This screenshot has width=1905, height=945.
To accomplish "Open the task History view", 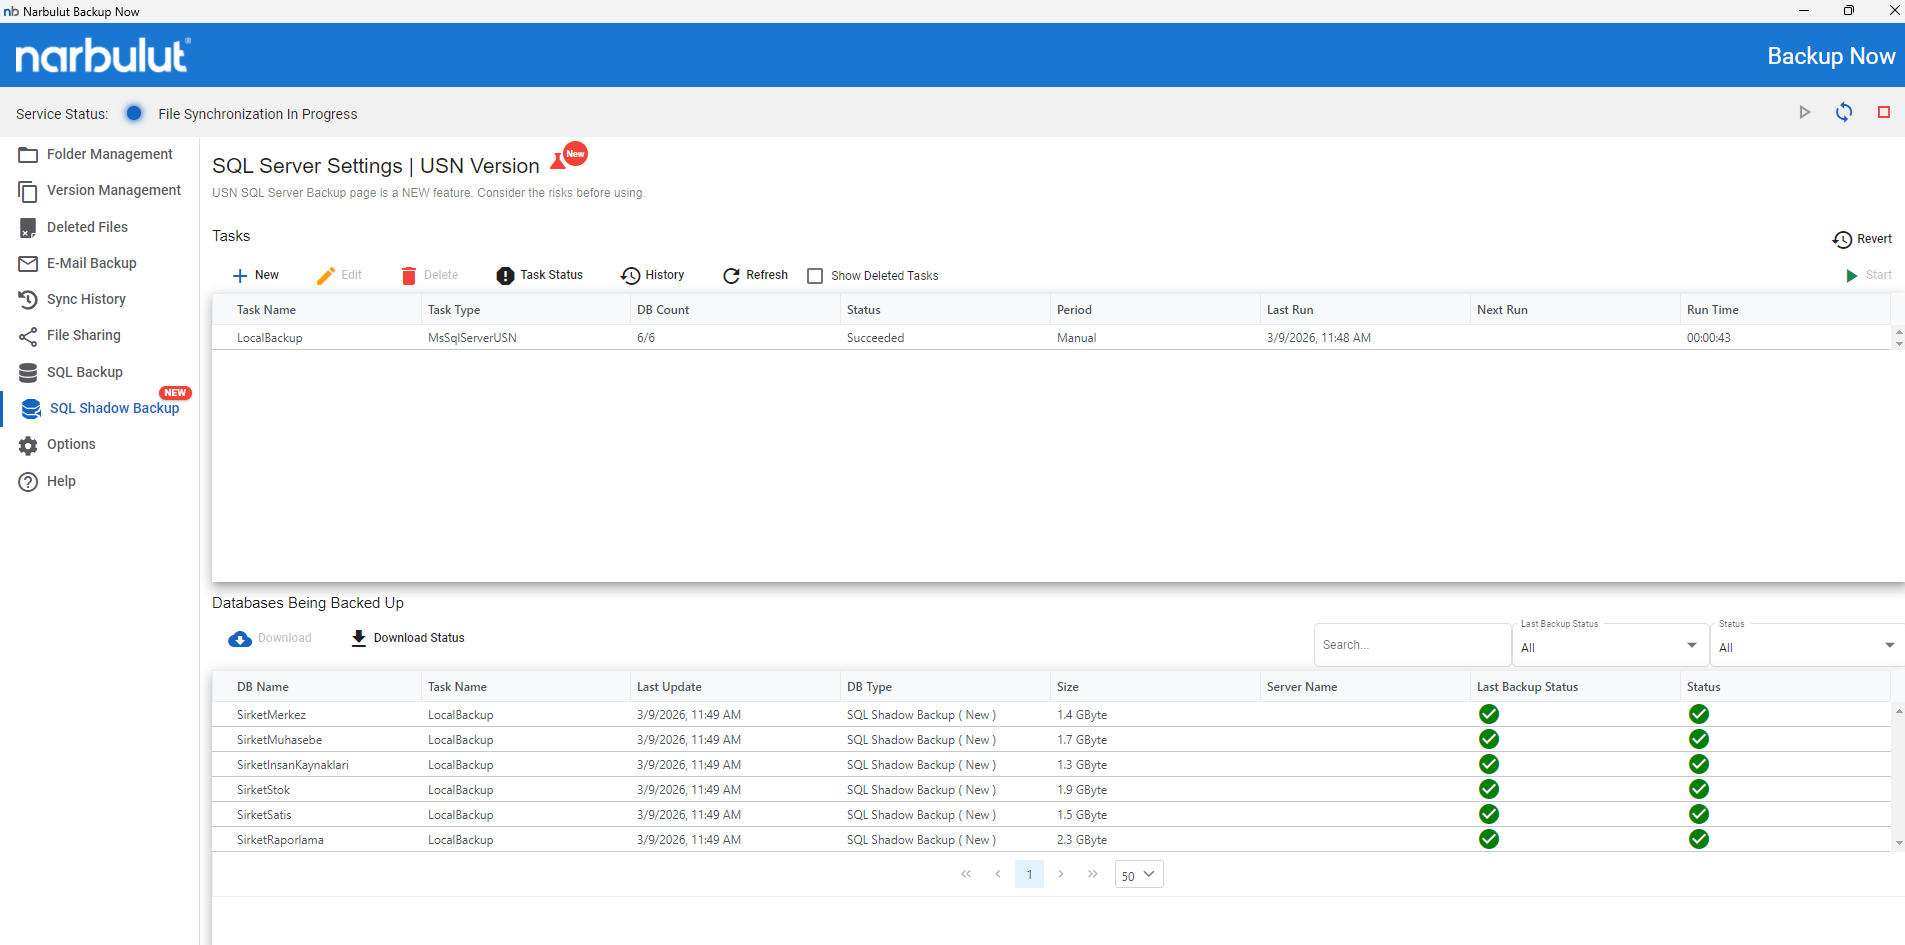I will (652, 276).
